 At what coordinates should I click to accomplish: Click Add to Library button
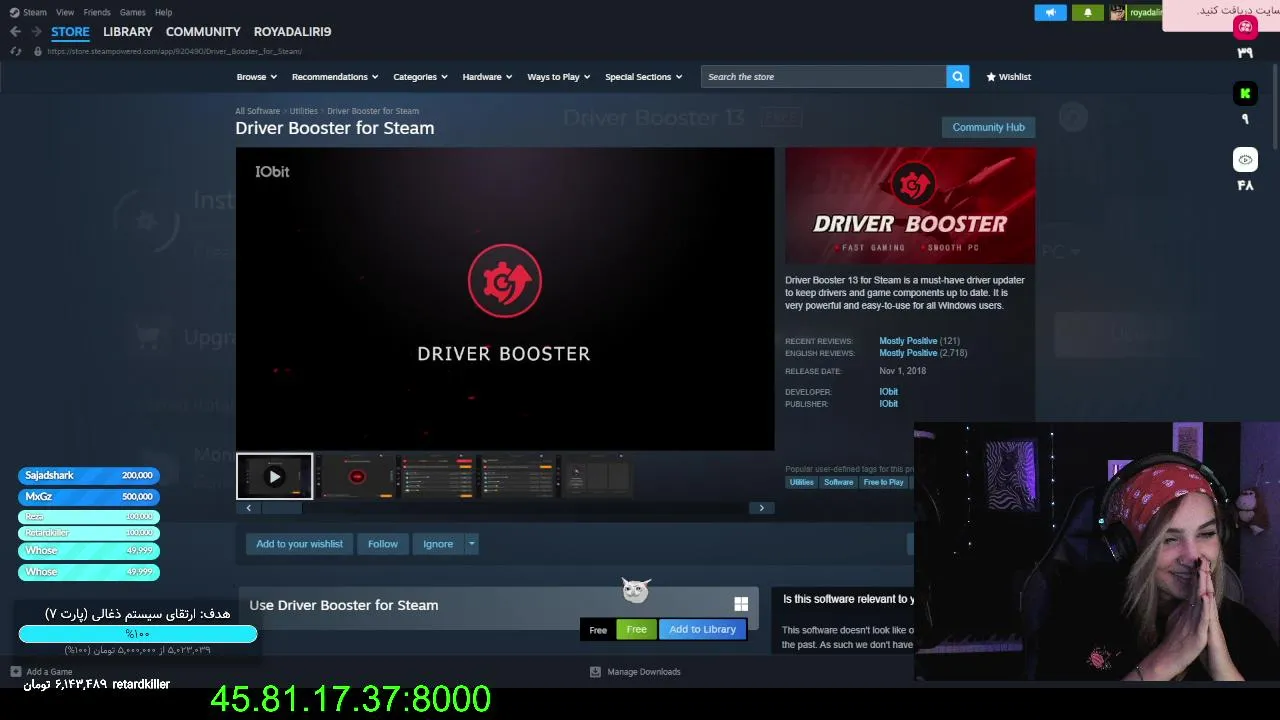(x=702, y=629)
